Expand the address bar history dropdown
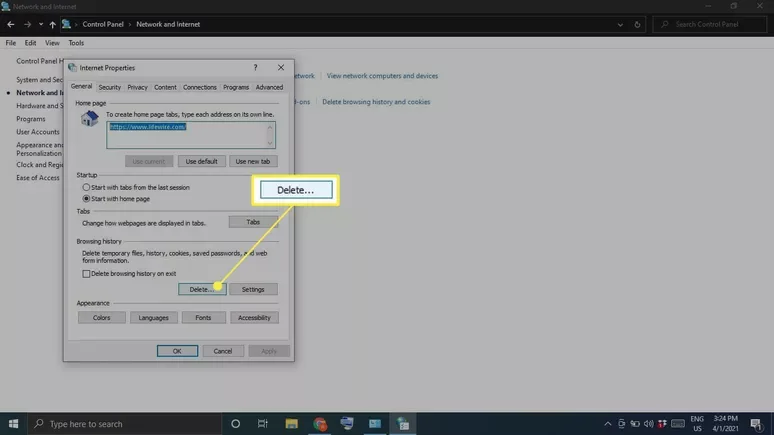774x435 pixels. tap(620, 24)
